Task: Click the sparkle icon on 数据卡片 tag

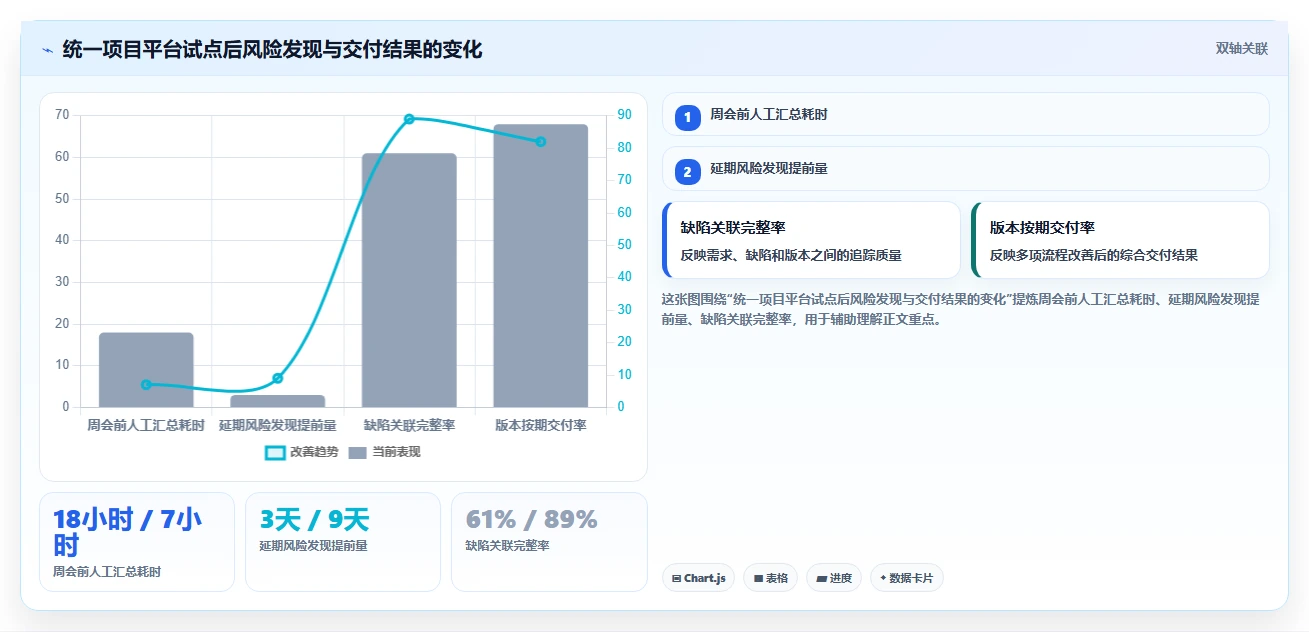Action: pos(883,578)
